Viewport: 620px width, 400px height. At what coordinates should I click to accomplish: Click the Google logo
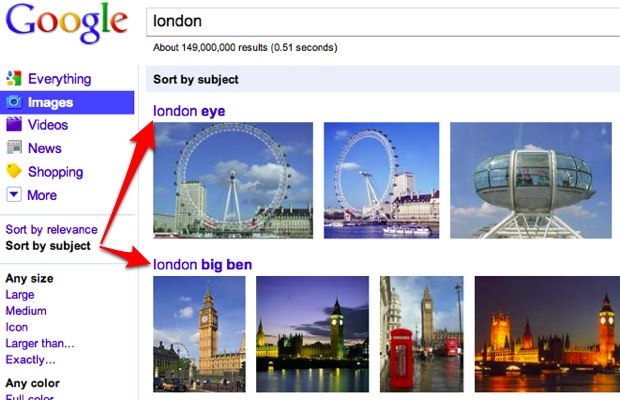66,23
